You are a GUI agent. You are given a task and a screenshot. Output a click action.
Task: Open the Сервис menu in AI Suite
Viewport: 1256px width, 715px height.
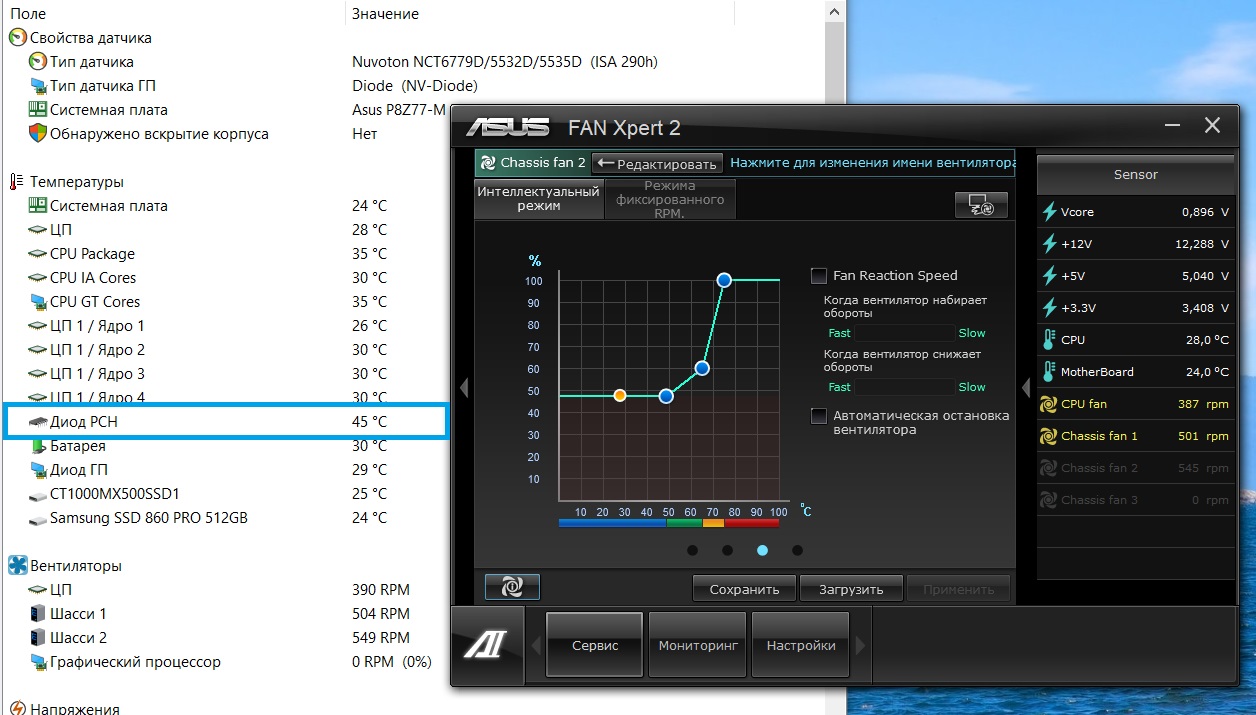tap(595, 646)
